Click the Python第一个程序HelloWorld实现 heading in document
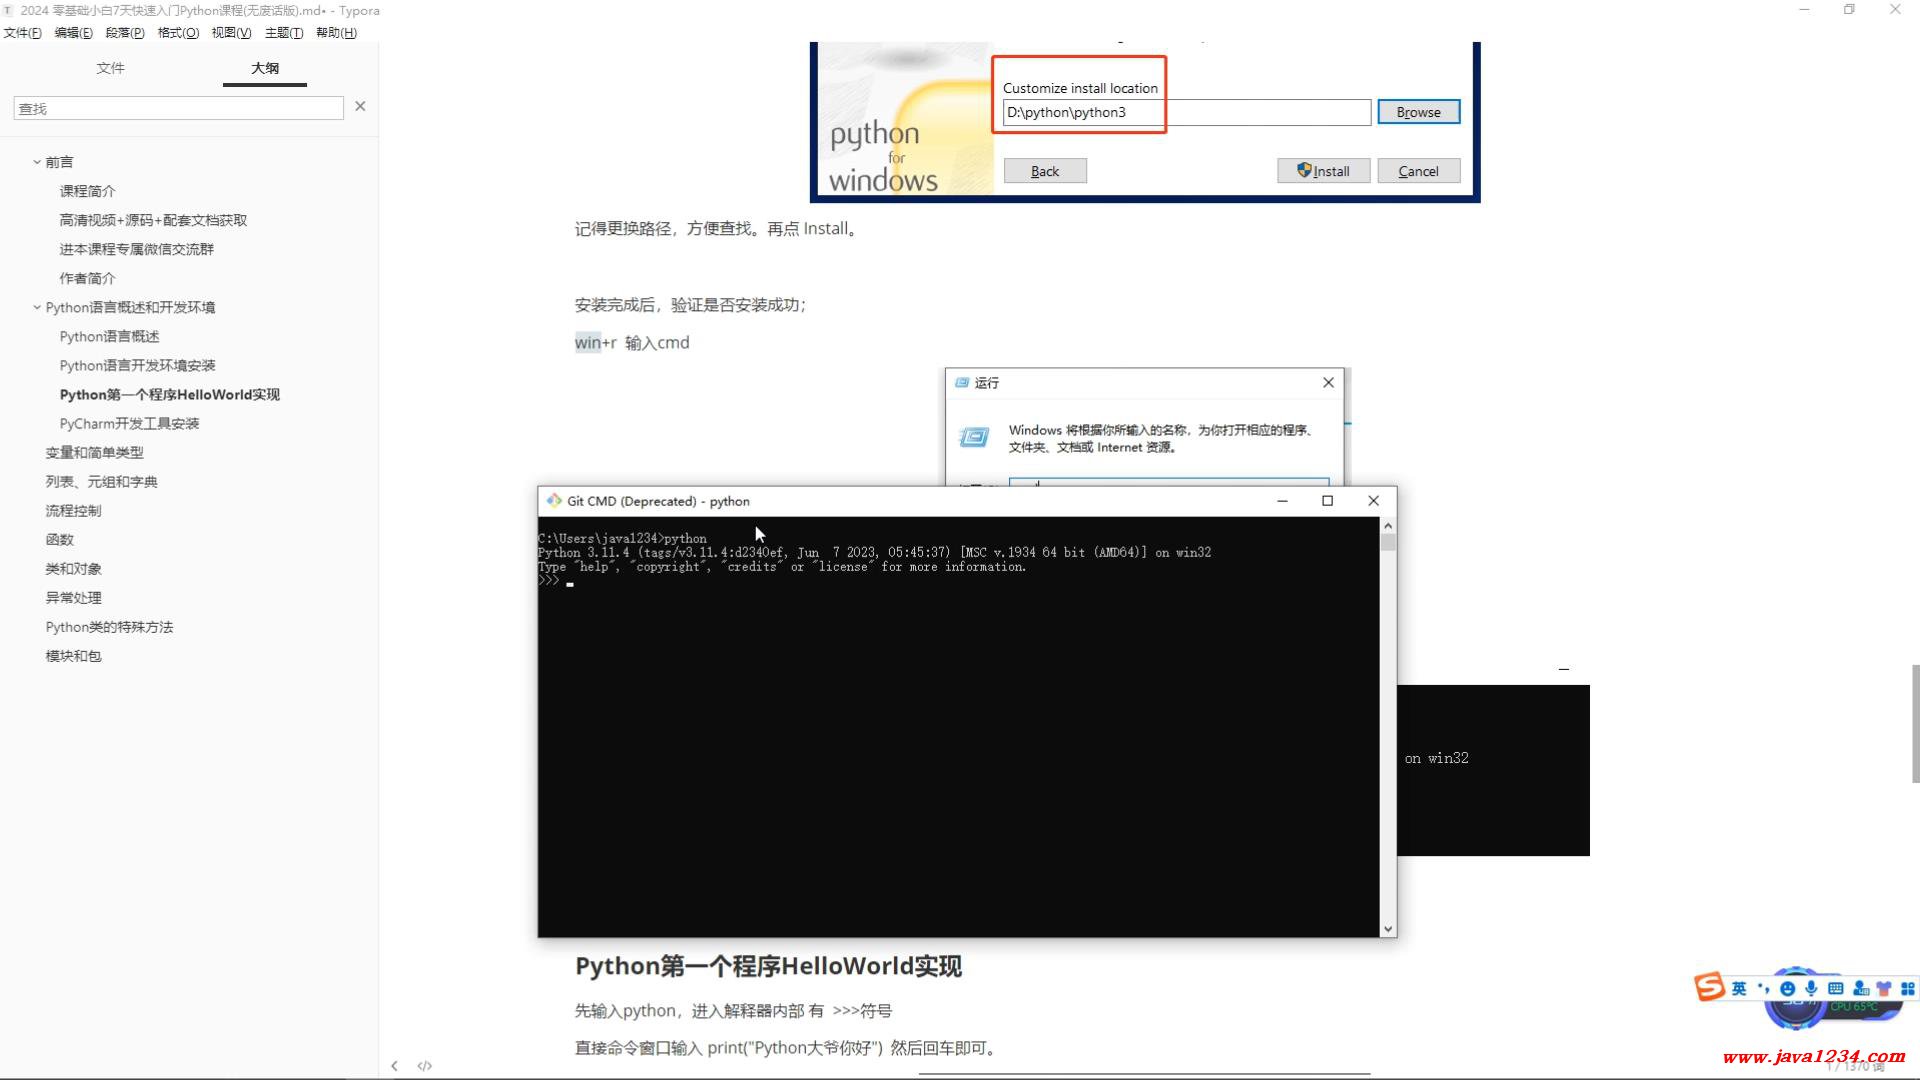The width and height of the screenshot is (1920, 1080). coord(768,966)
